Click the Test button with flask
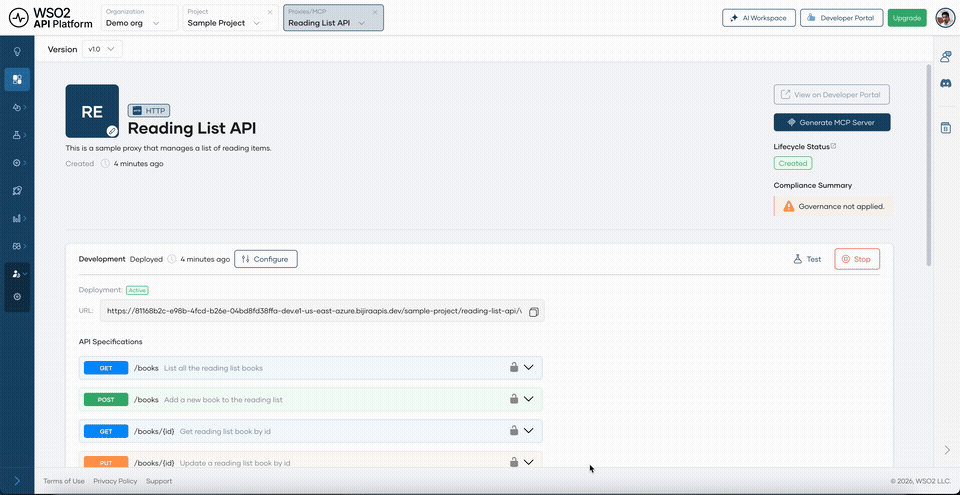This screenshot has width=960, height=495. click(807, 259)
